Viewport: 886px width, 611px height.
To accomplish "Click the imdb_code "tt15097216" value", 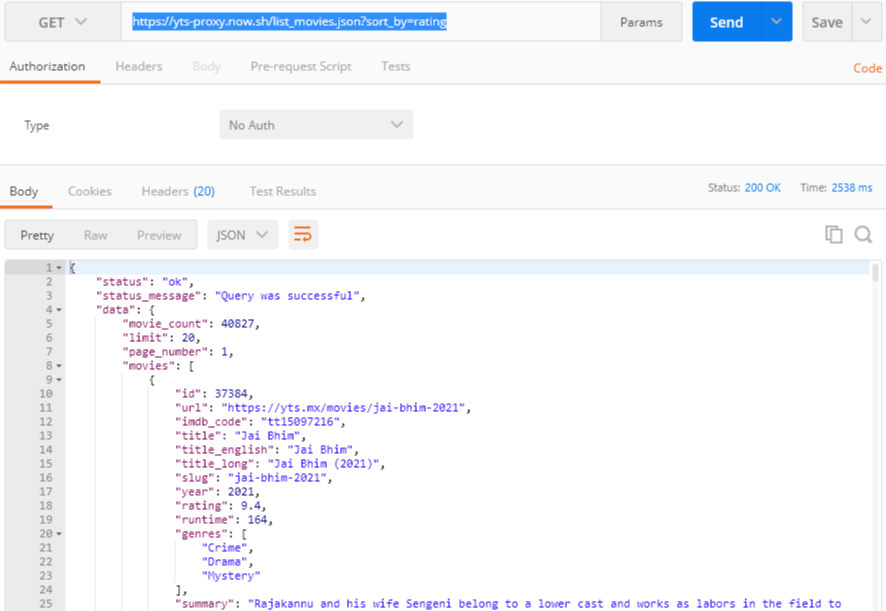I will tap(300, 422).
